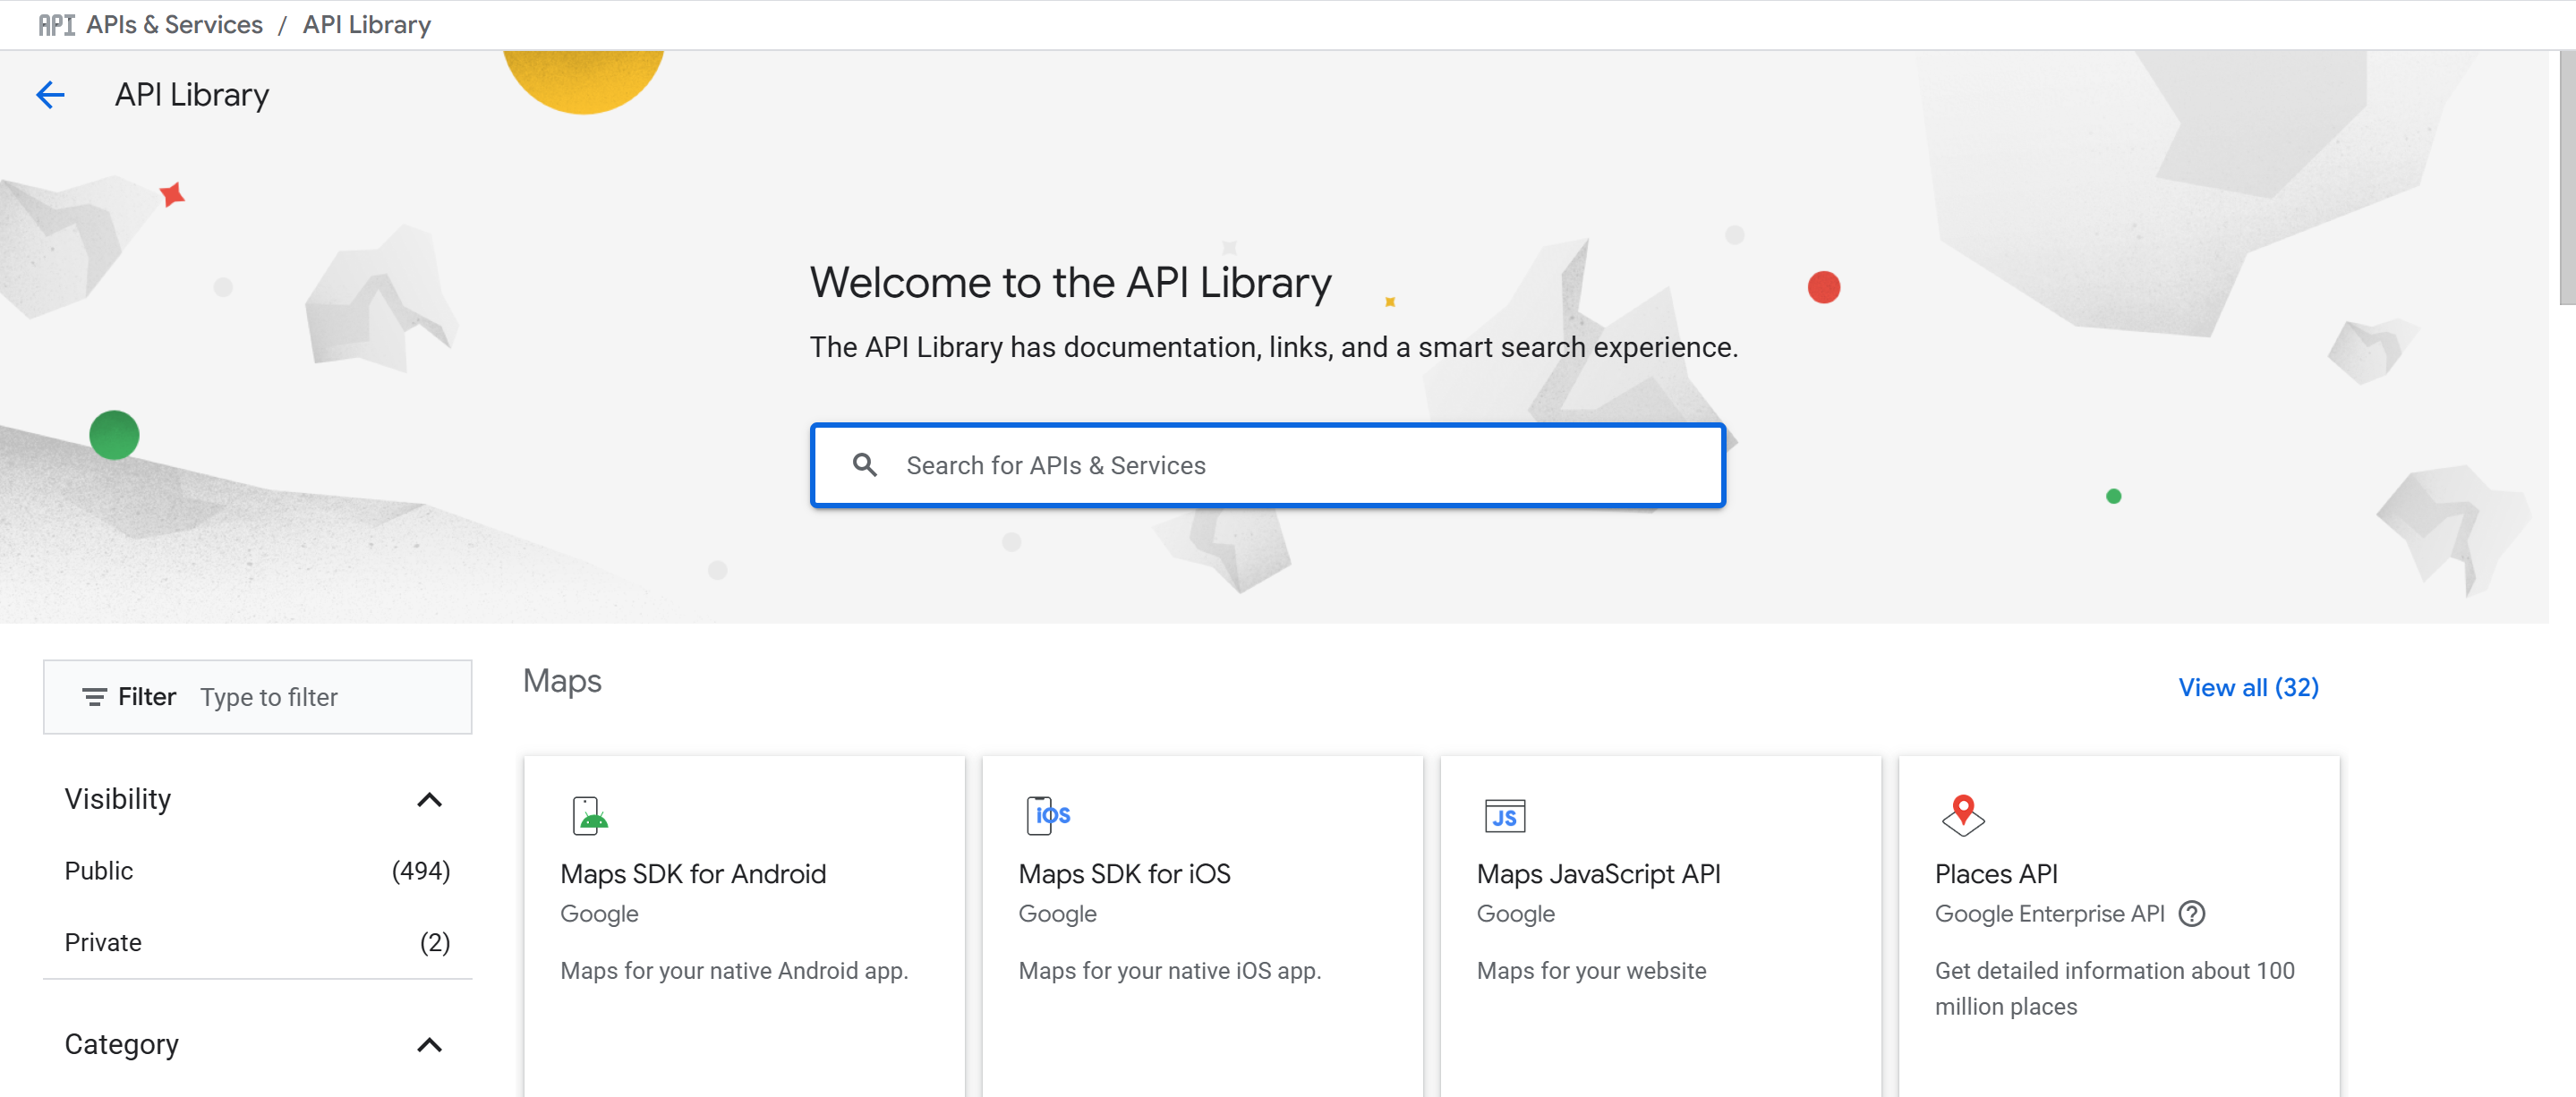Click the API Library breadcrumb item
2576x1097 pixels.
366,25
